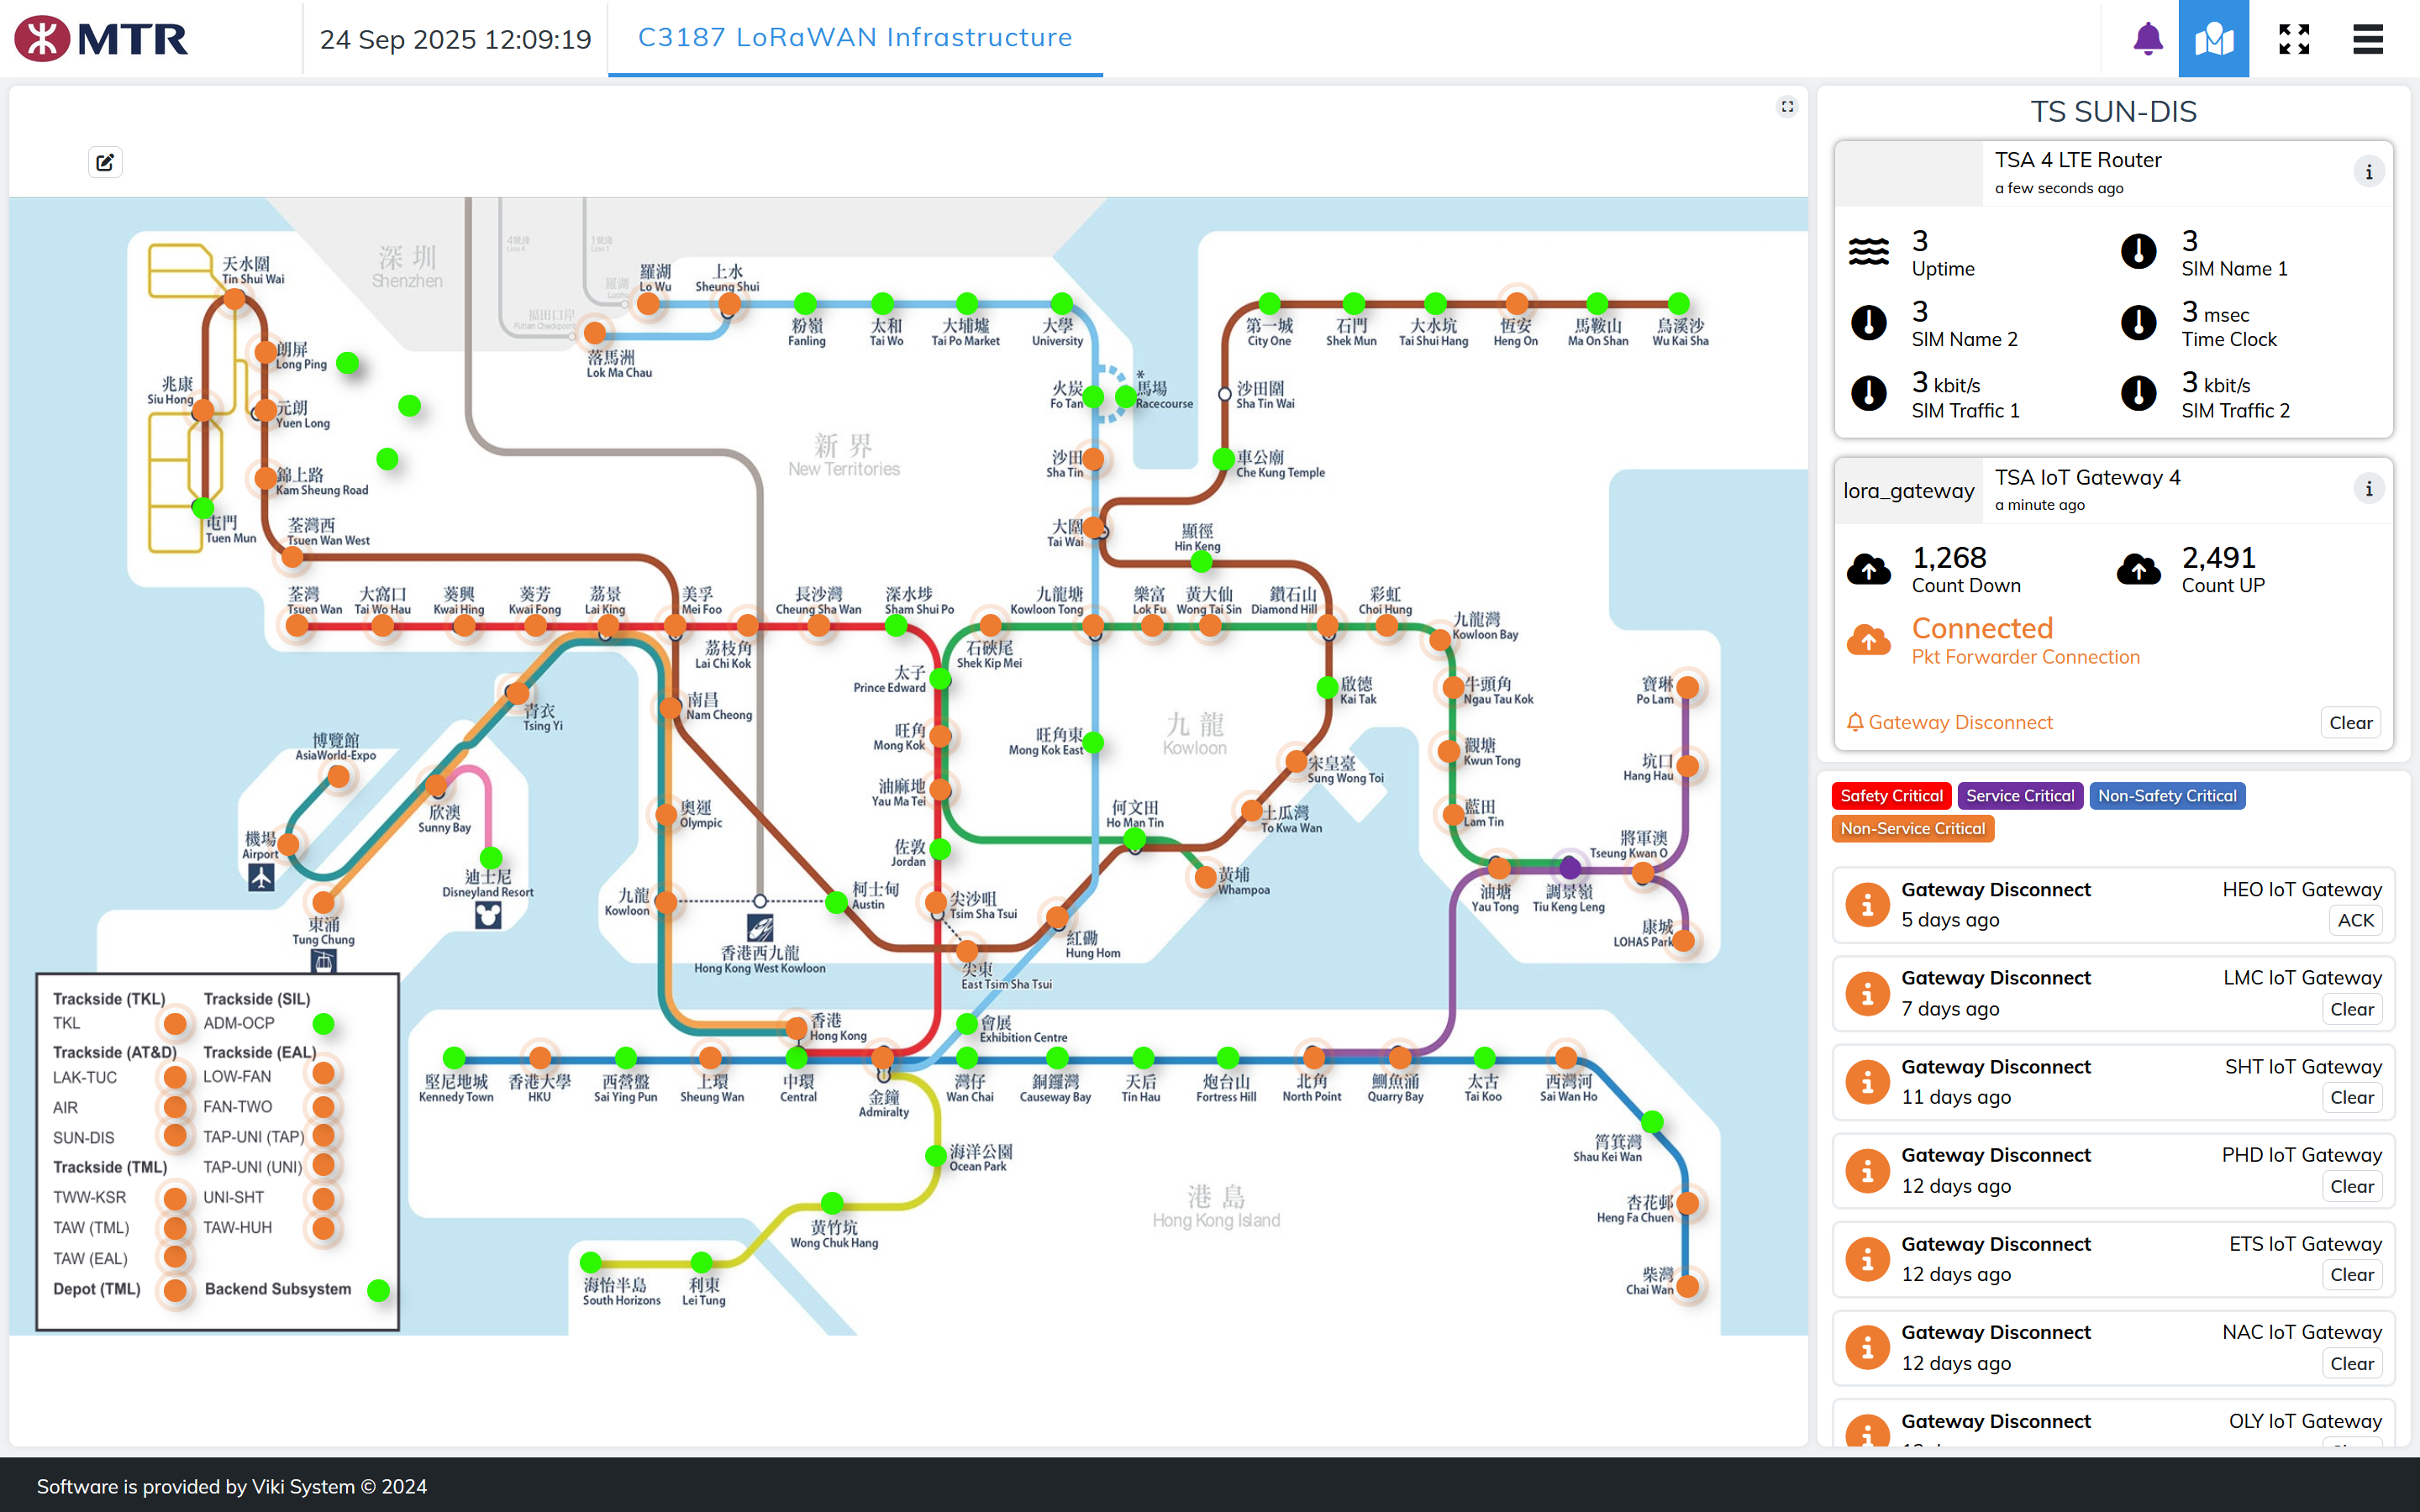The image size is (2420, 1512).
Task: Open info for TSA 4 LTE Router
Action: pyautogui.click(x=2368, y=172)
